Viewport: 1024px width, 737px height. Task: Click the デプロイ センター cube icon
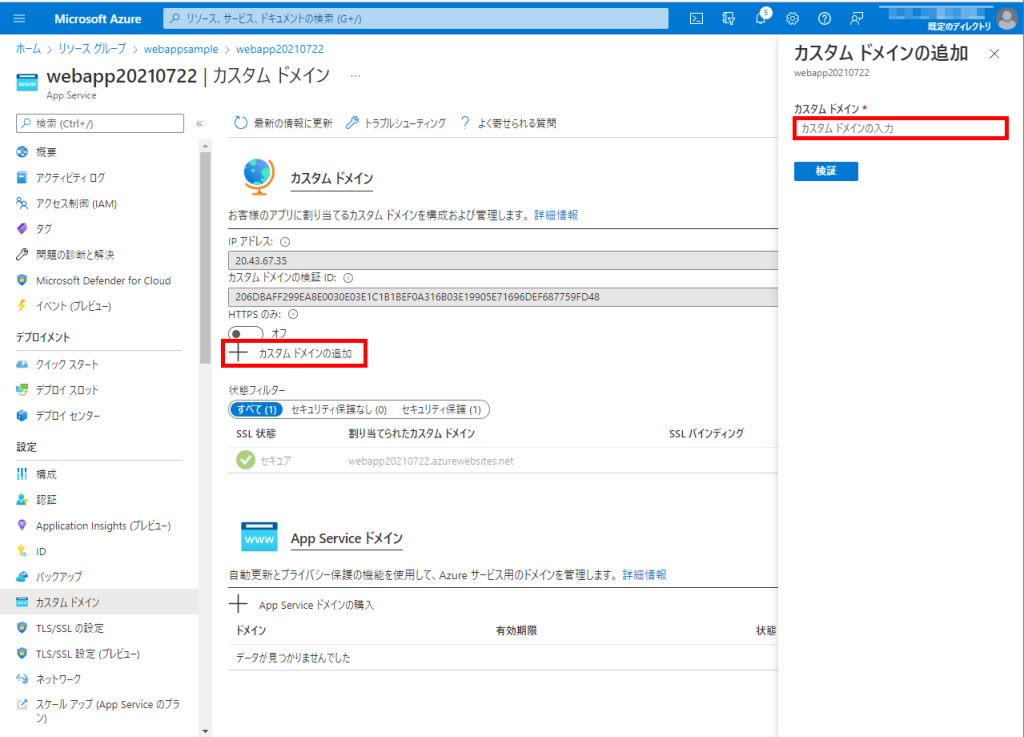click(22, 415)
